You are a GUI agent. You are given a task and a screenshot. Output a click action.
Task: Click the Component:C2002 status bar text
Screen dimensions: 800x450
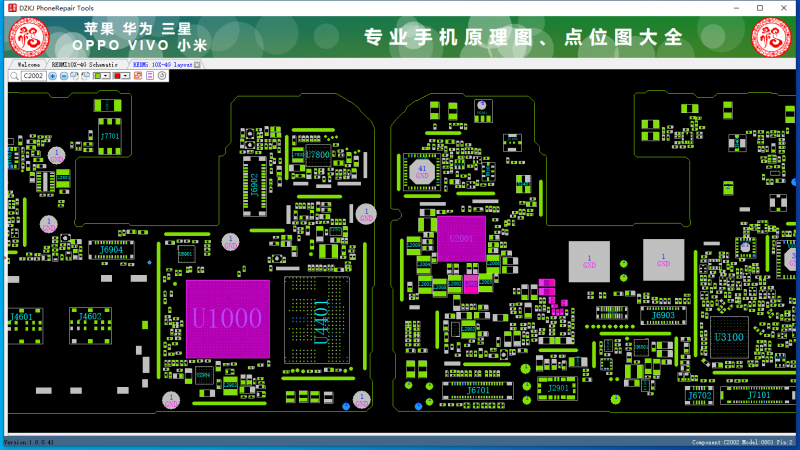(743, 442)
